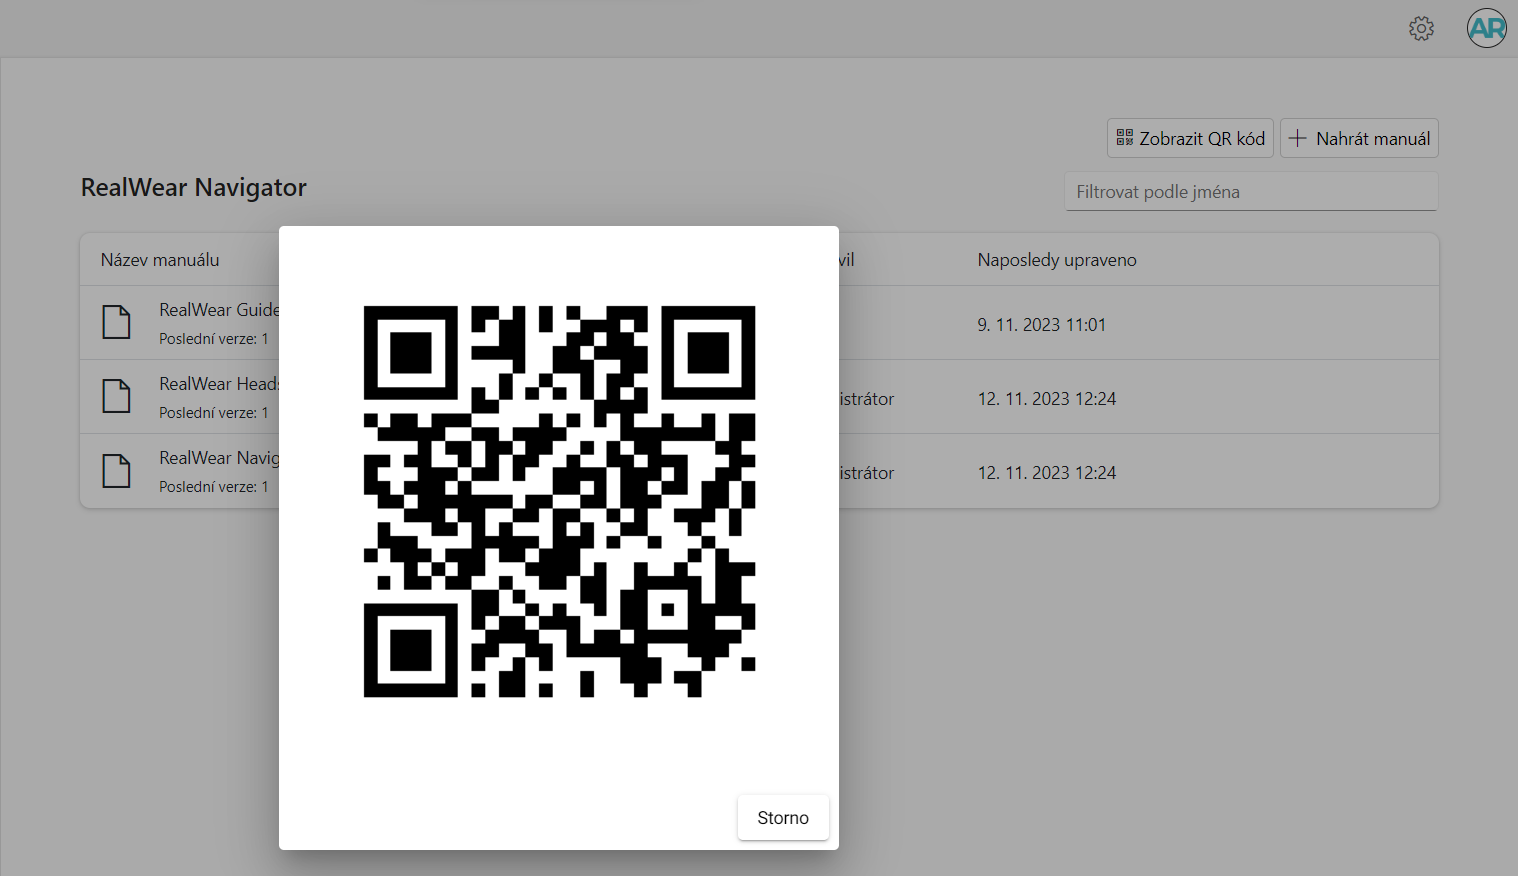Click the RealWear Navigator page heading

(x=194, y=188)
